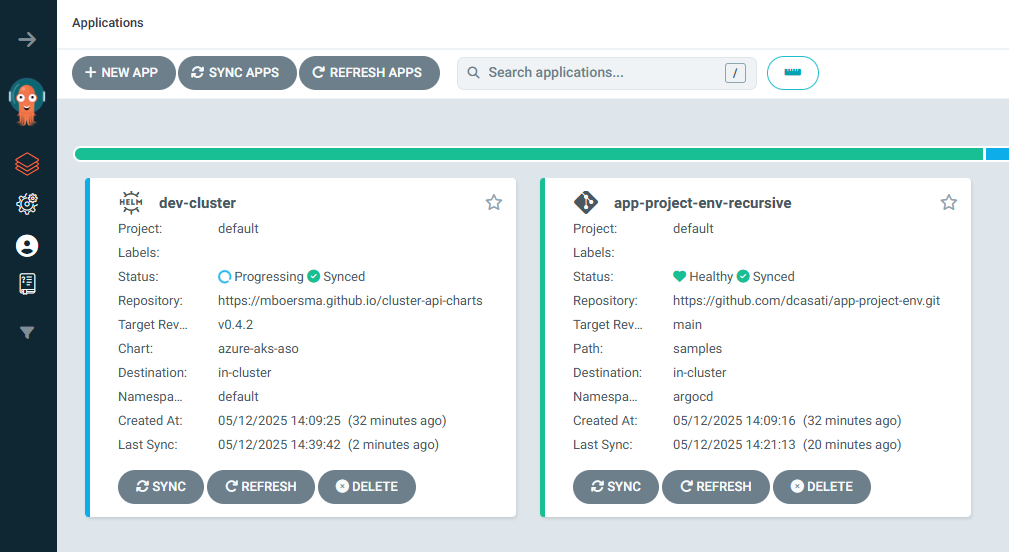
Task: Focus the Search applications field
Action: click(x=607, y=73)
